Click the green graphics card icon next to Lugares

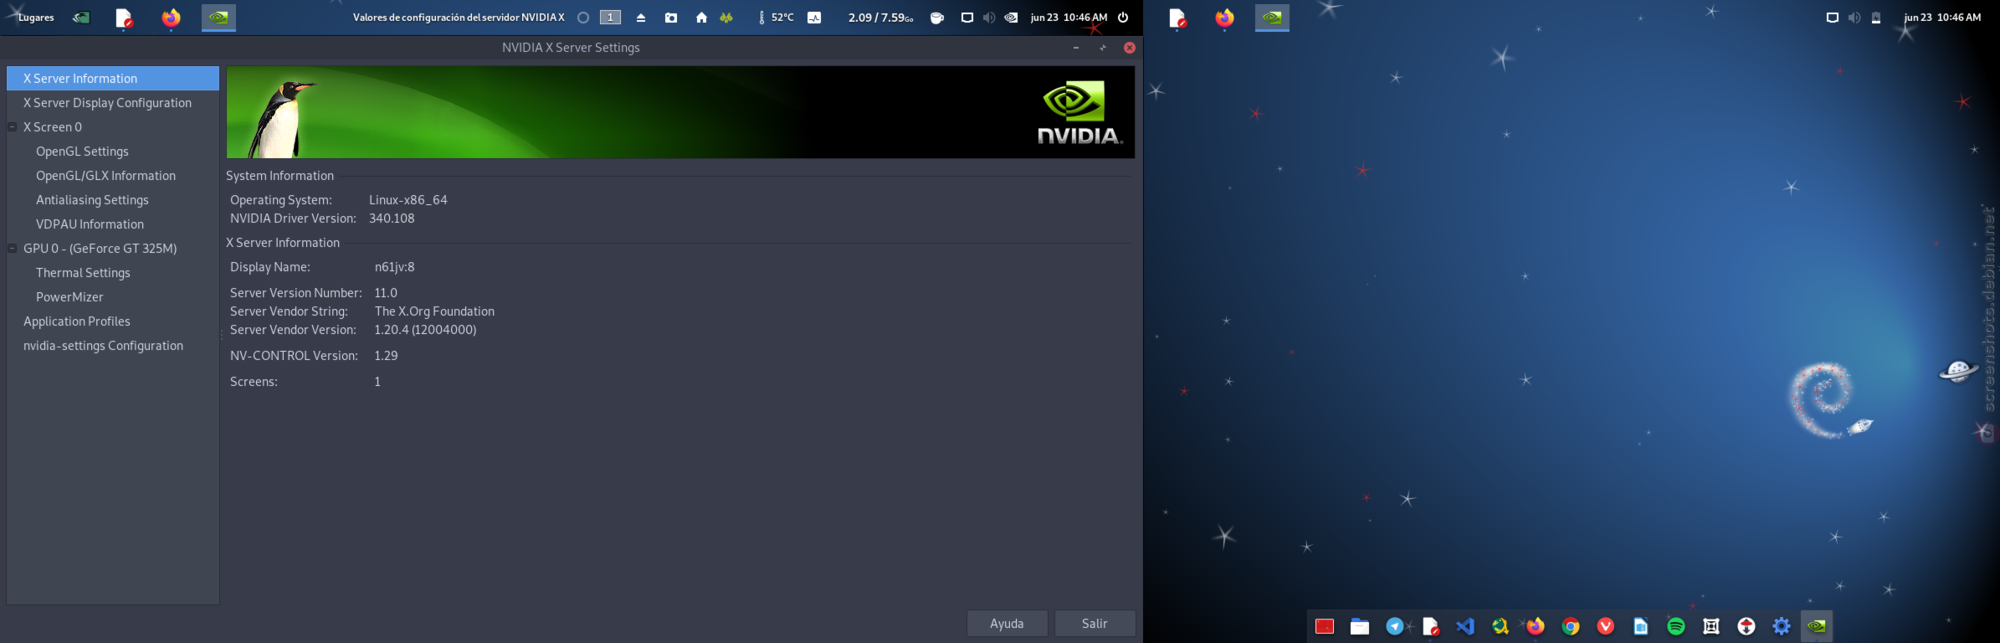pyautogui.click(x=81, y=17)
